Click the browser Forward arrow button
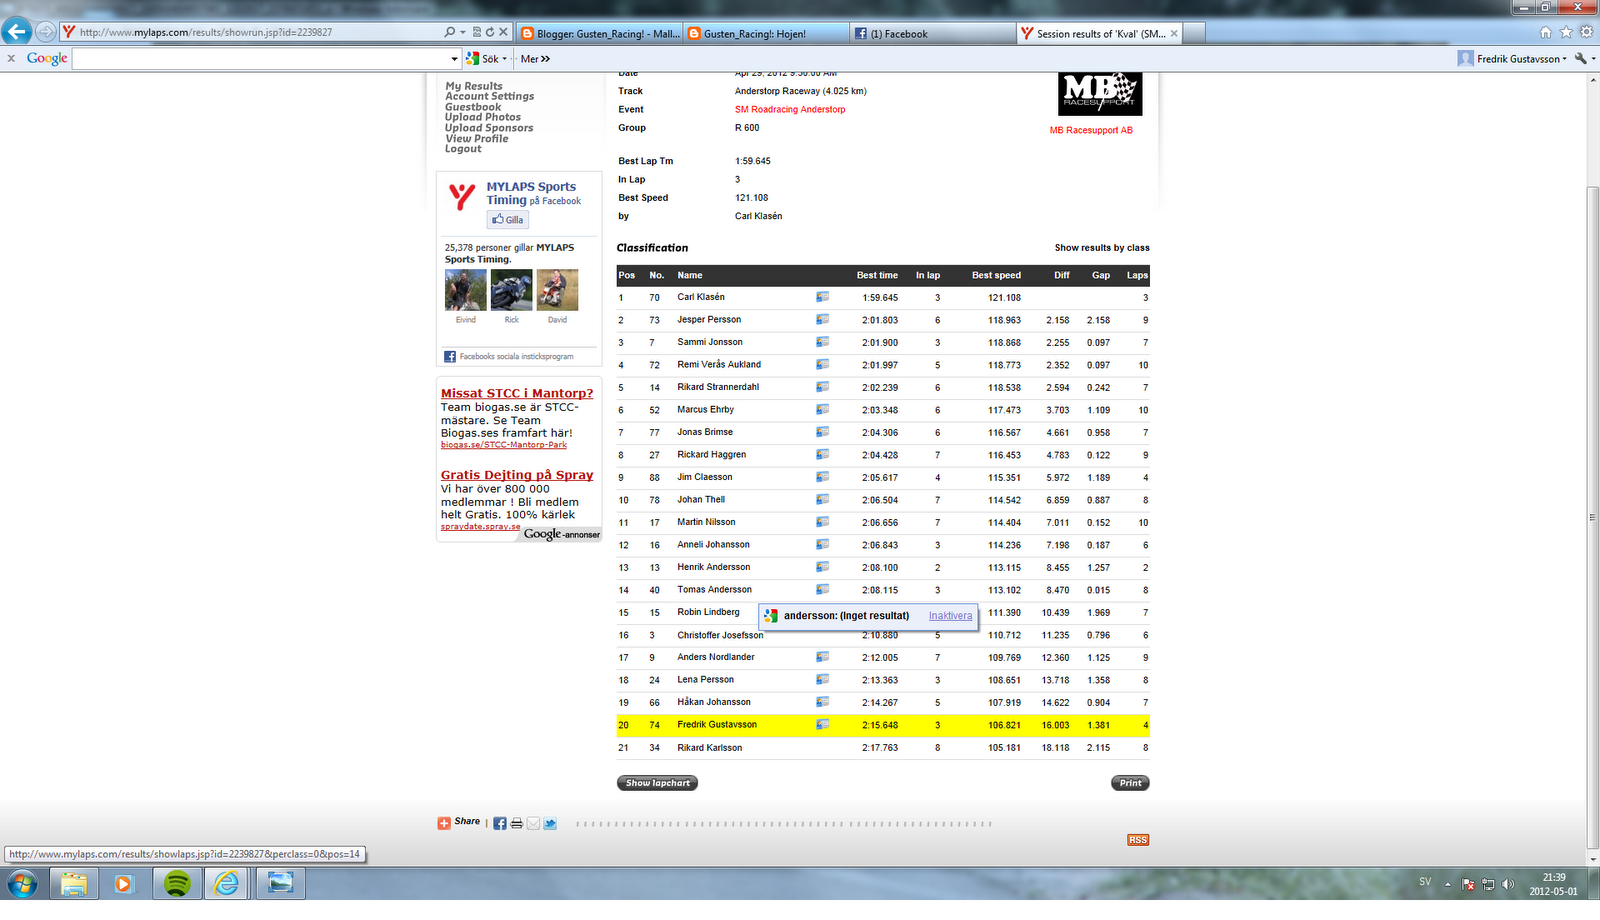 (46, 32)
